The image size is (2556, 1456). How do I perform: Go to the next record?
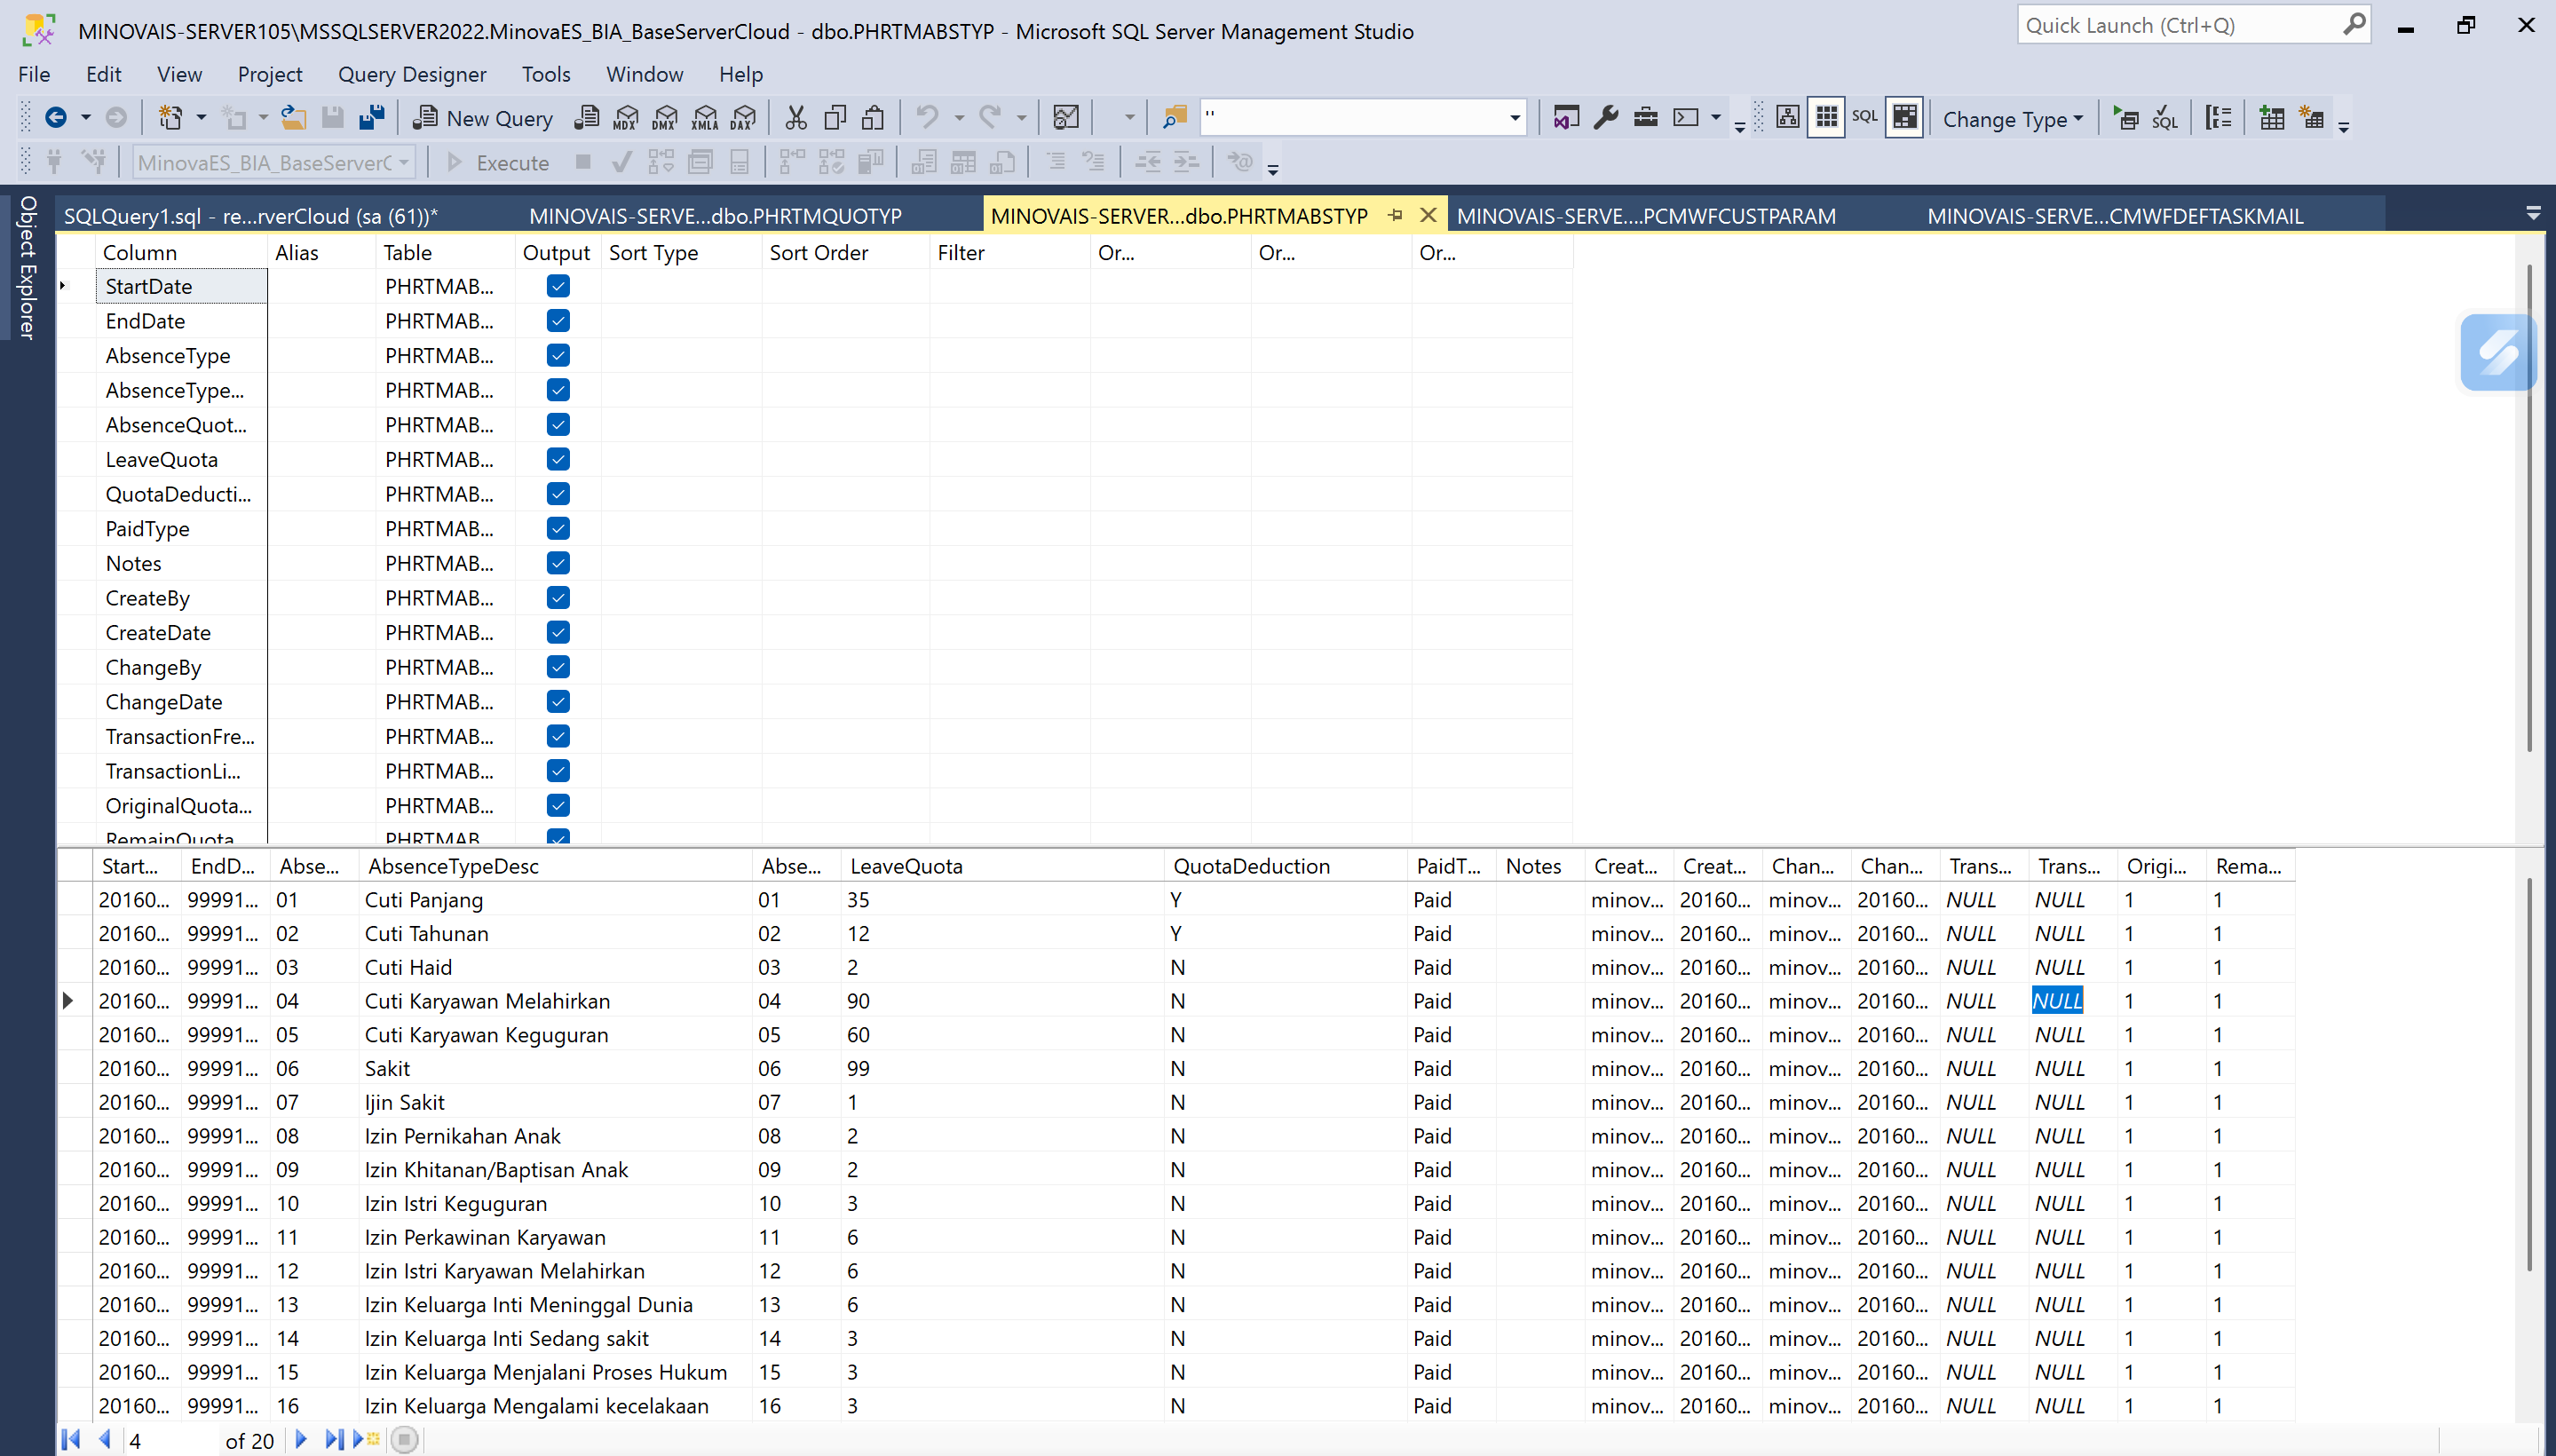(300, 1440)
